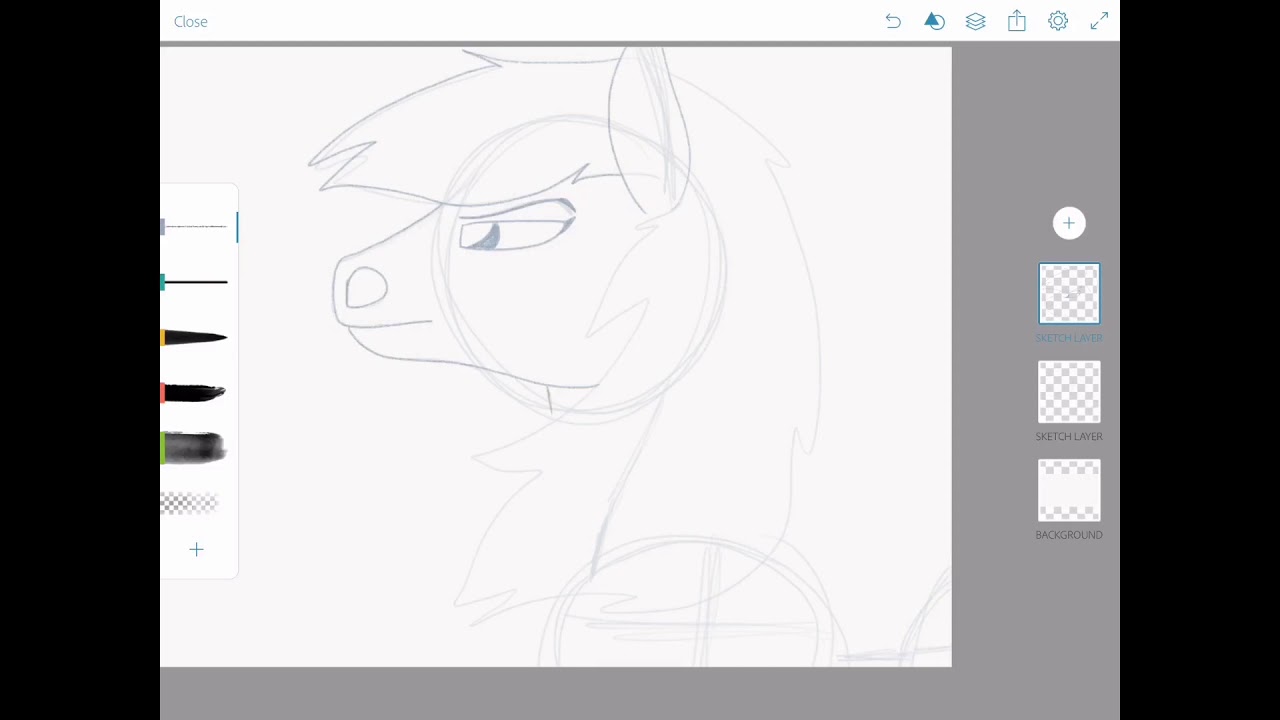The image size is (1280, 720).
Task: Select the top active sketch layer thumbnail
Action: pos(1069,294)
